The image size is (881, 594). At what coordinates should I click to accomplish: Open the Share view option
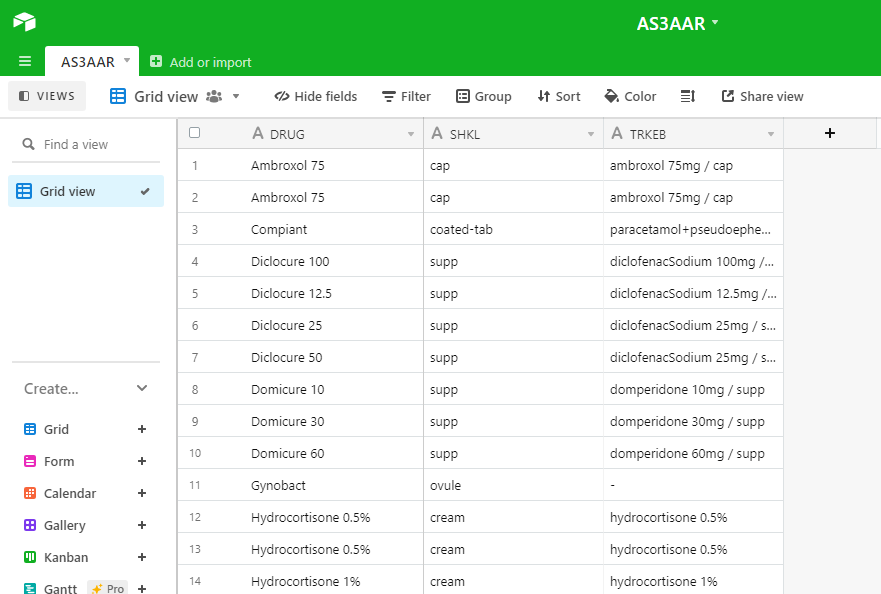tap(762, 97)
